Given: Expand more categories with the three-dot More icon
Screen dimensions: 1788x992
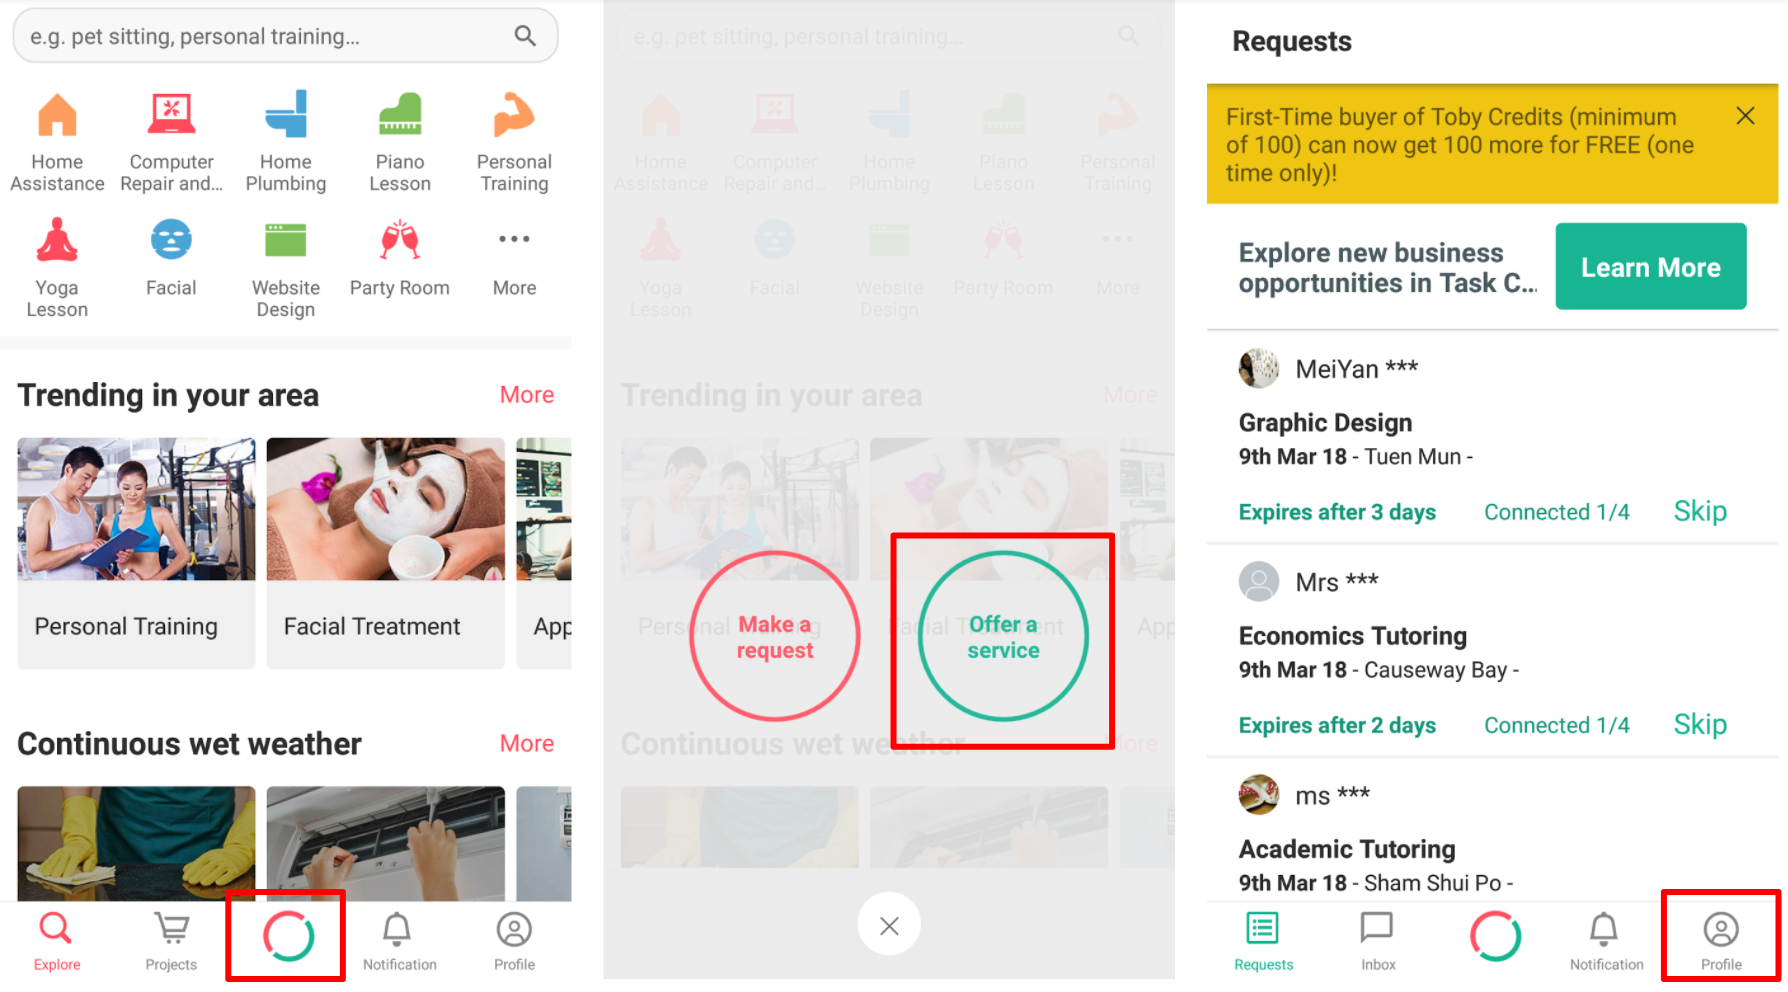Looking at the screenshot, I should (x=514, y=239).
